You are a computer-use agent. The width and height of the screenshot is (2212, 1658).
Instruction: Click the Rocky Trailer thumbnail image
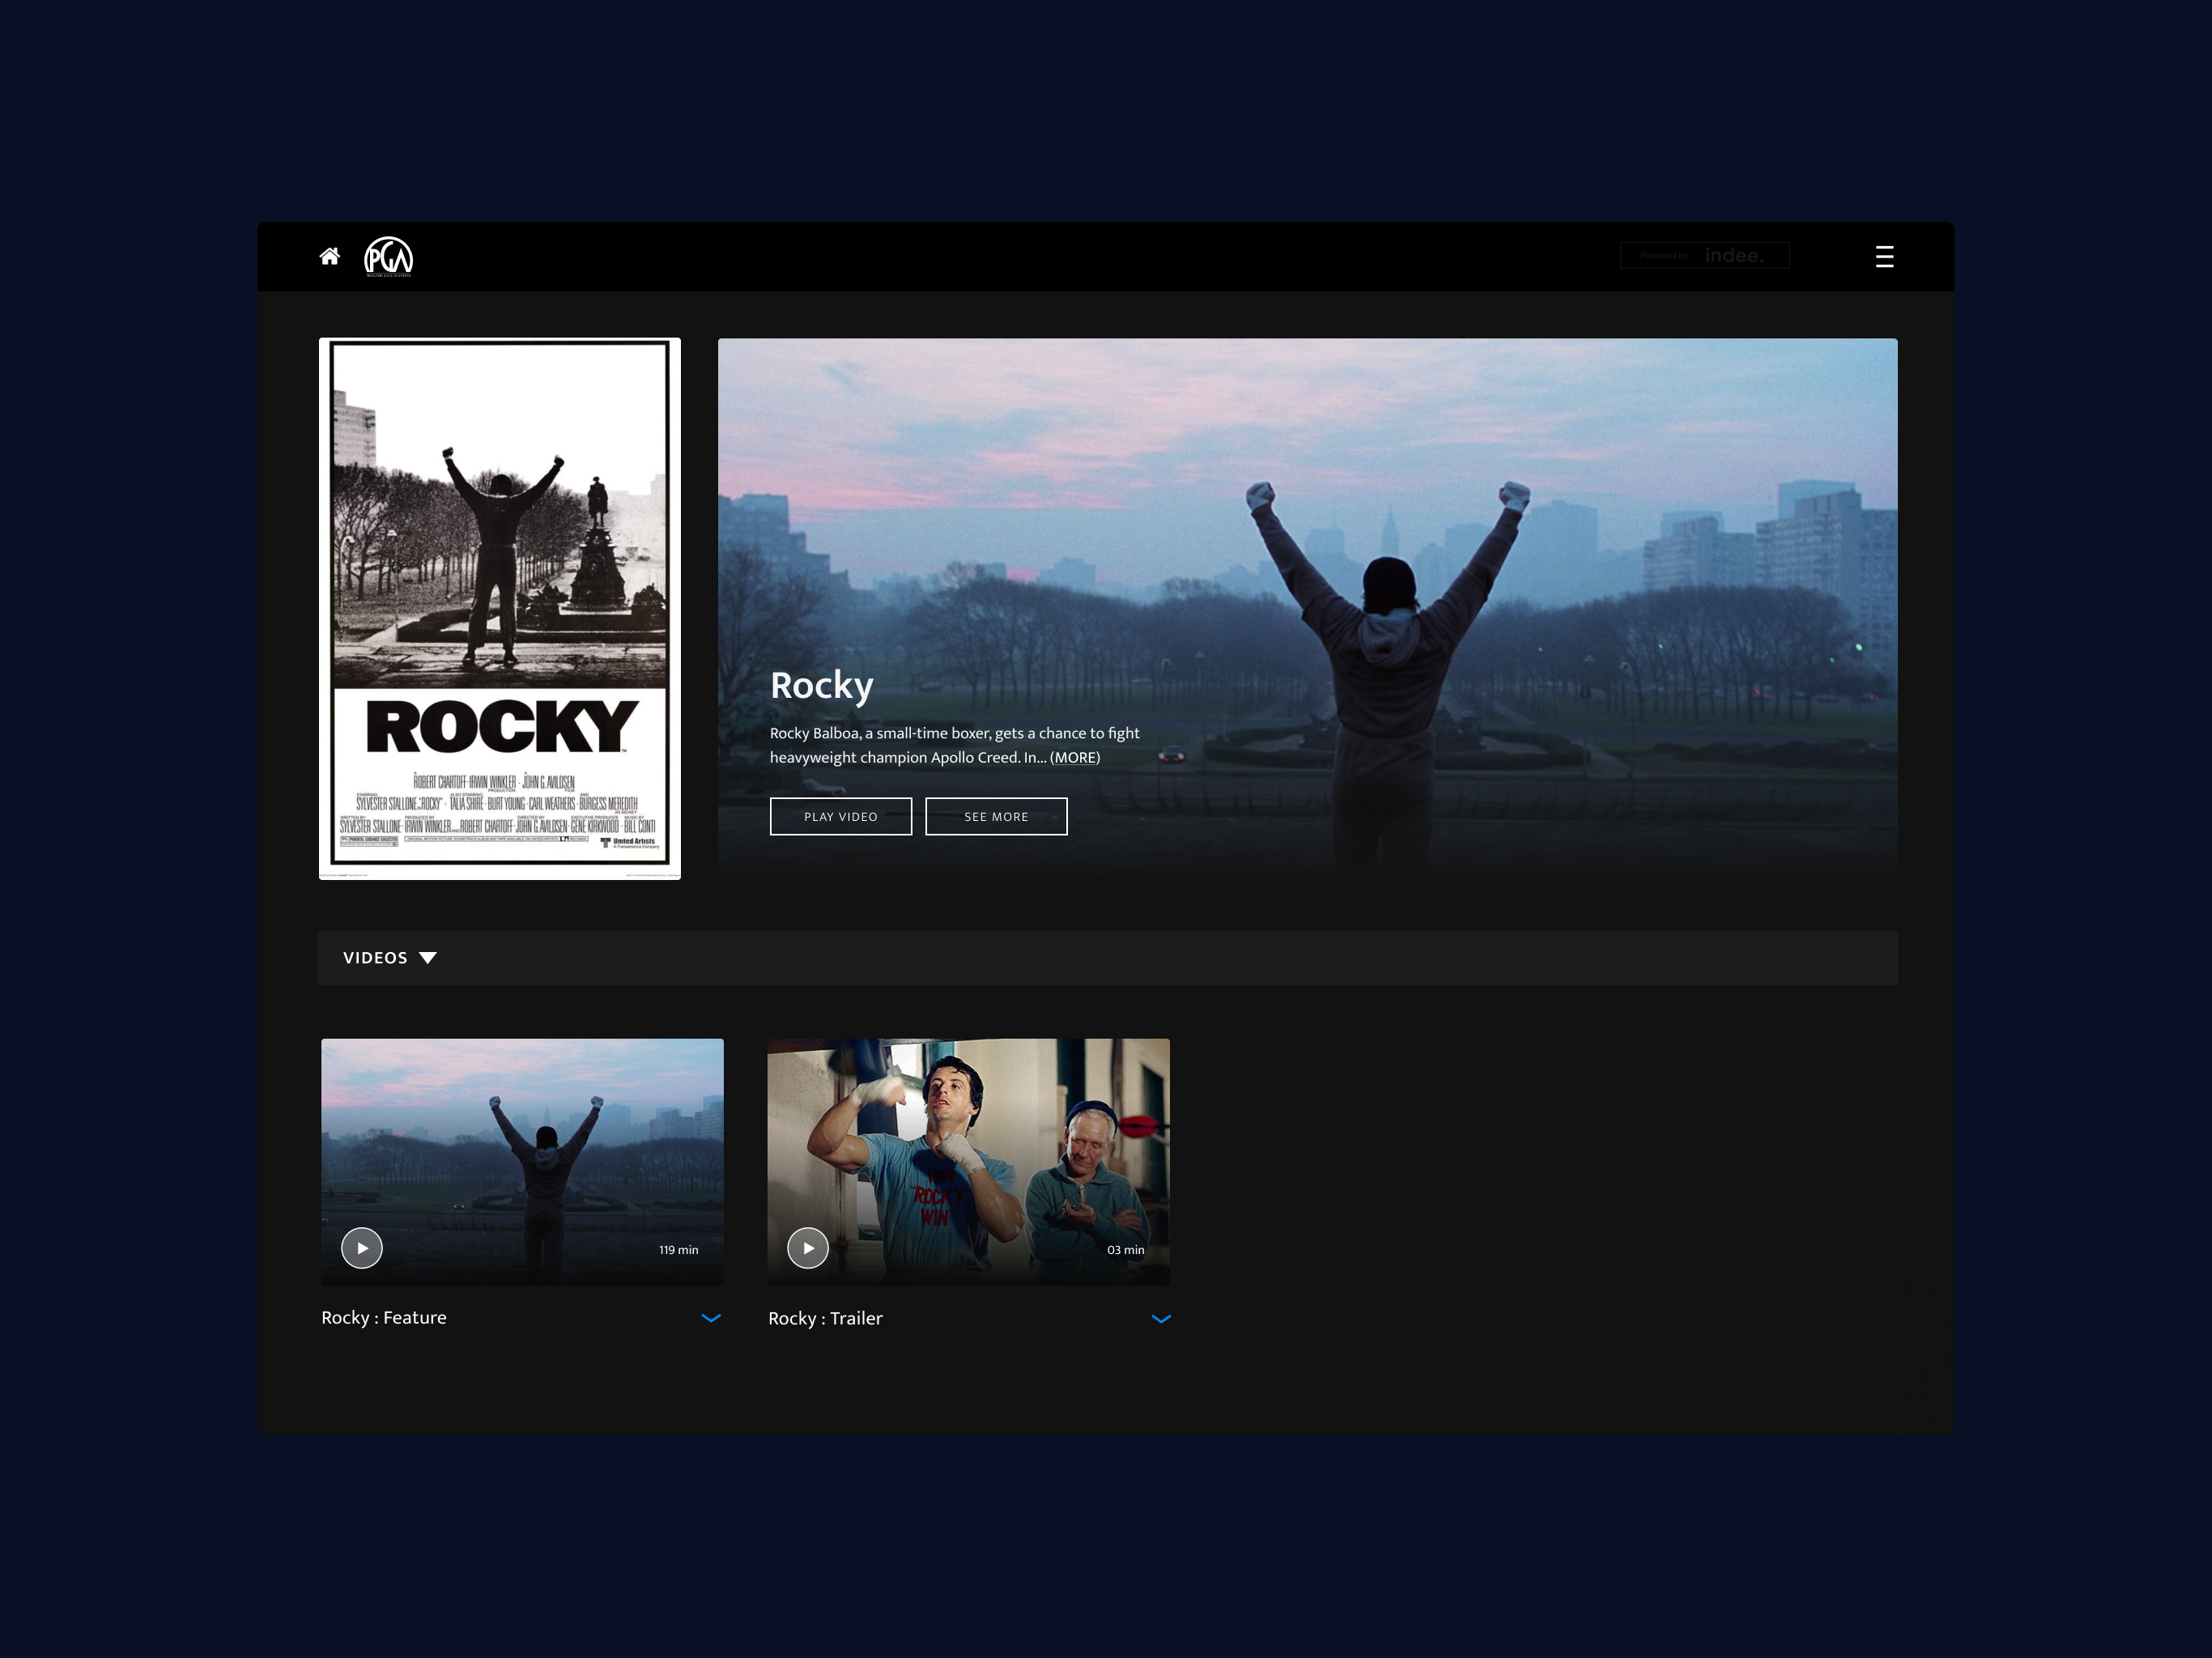(x=968, y=1161)
